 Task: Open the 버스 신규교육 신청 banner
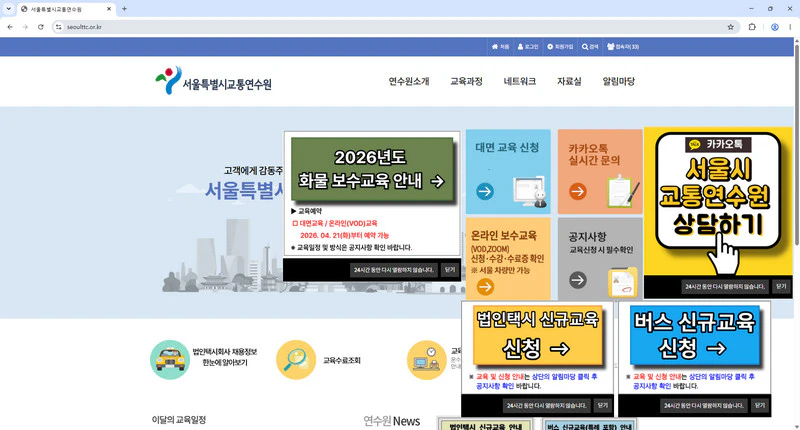tap(694, 336)
